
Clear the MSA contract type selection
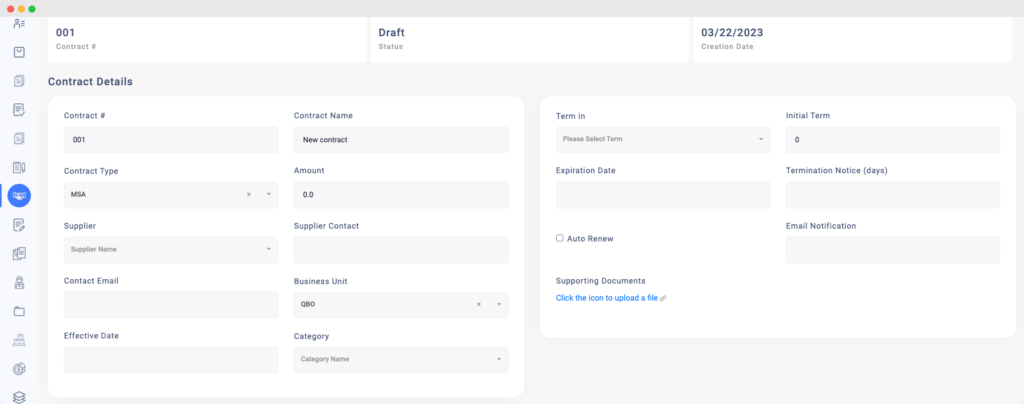(x=249, y=194)
